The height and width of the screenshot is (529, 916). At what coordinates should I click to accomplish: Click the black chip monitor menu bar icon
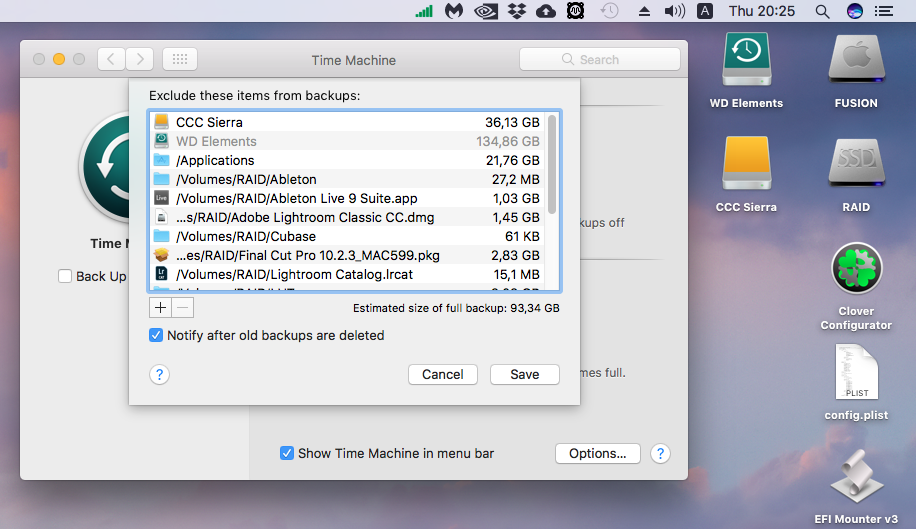coord(575,11)
